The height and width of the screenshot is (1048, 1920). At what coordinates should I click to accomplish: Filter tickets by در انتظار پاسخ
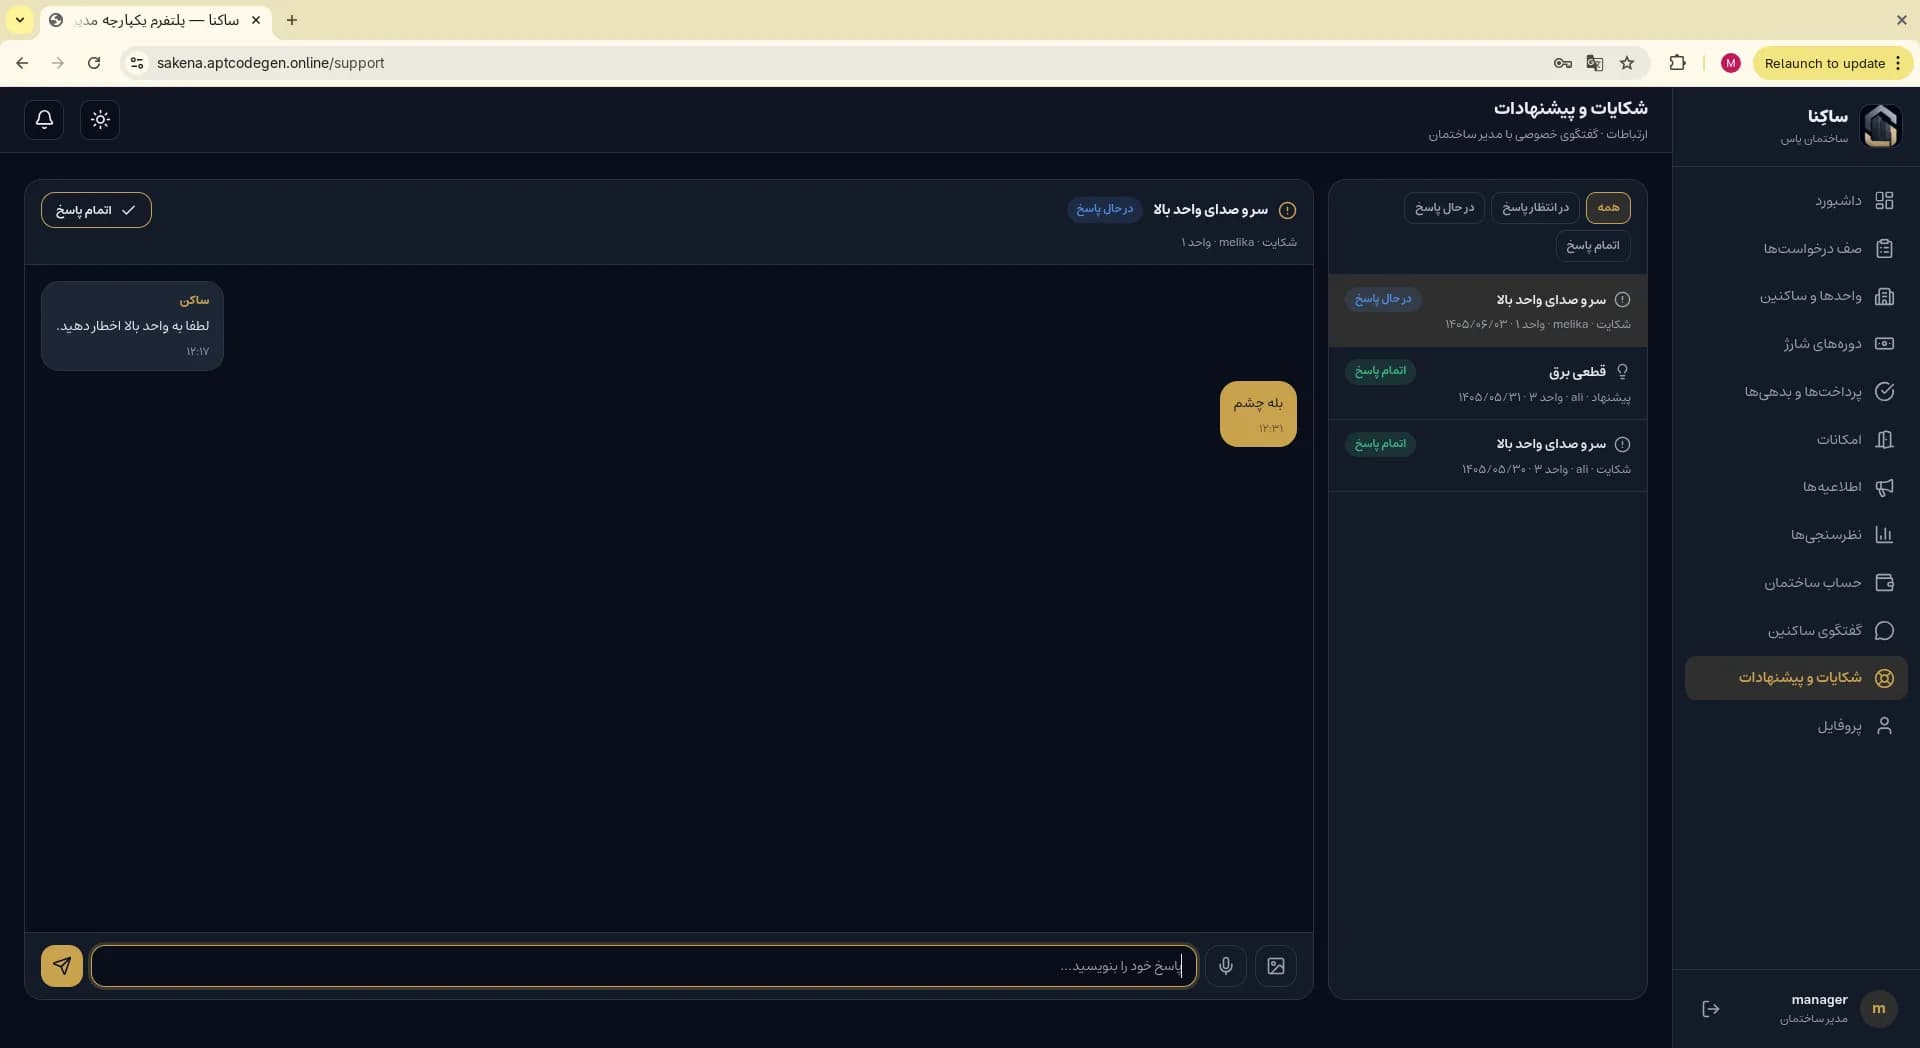[1535, 208]
